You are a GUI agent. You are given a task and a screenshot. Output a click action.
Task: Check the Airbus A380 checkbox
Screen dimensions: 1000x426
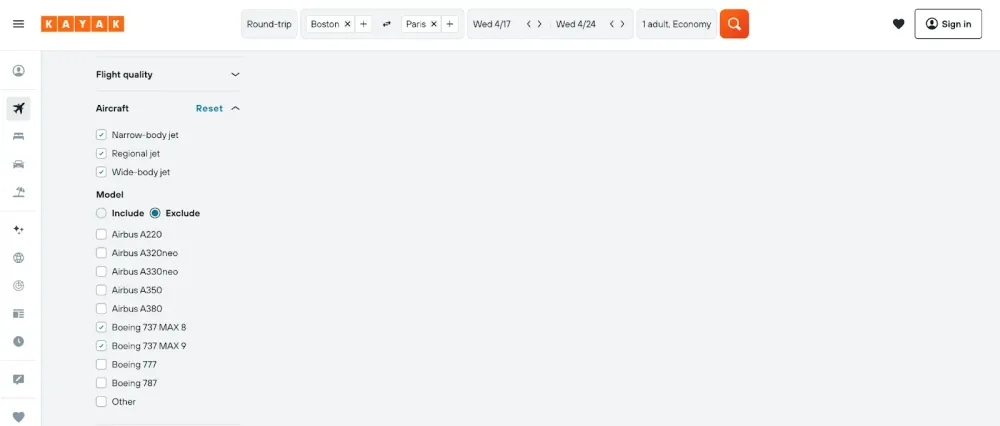pos(101,309)
